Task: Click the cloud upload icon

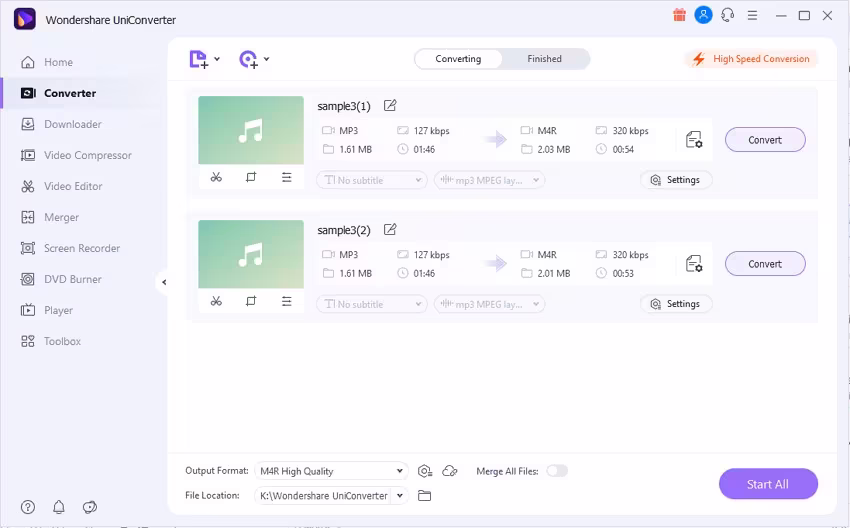Action: (450, 471)
